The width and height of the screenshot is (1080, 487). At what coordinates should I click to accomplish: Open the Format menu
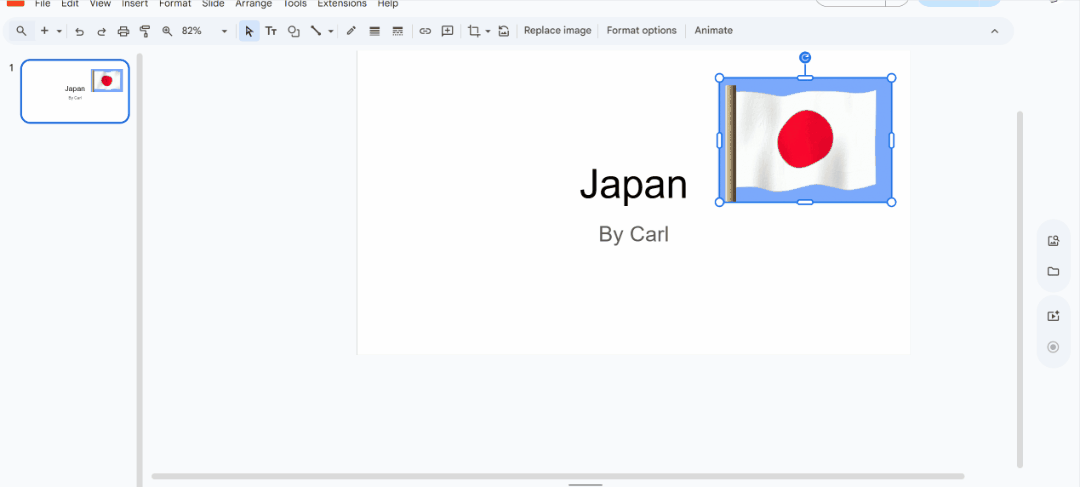click(175, 3)
